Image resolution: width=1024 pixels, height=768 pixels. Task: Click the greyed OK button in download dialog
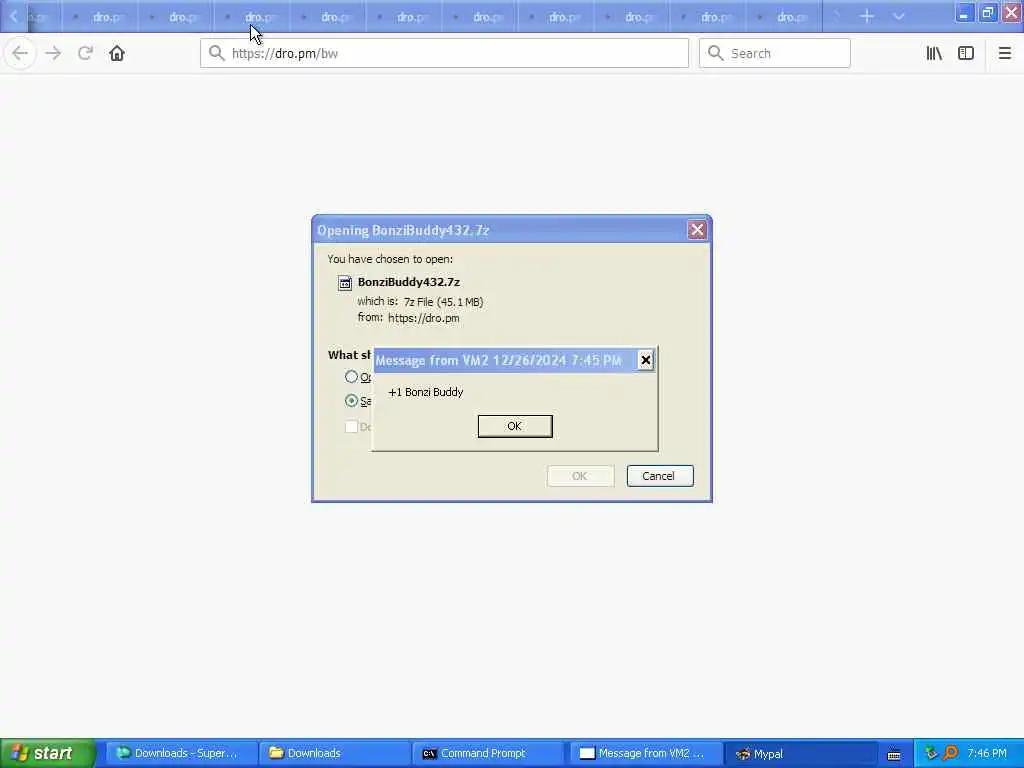coord(580,475)
